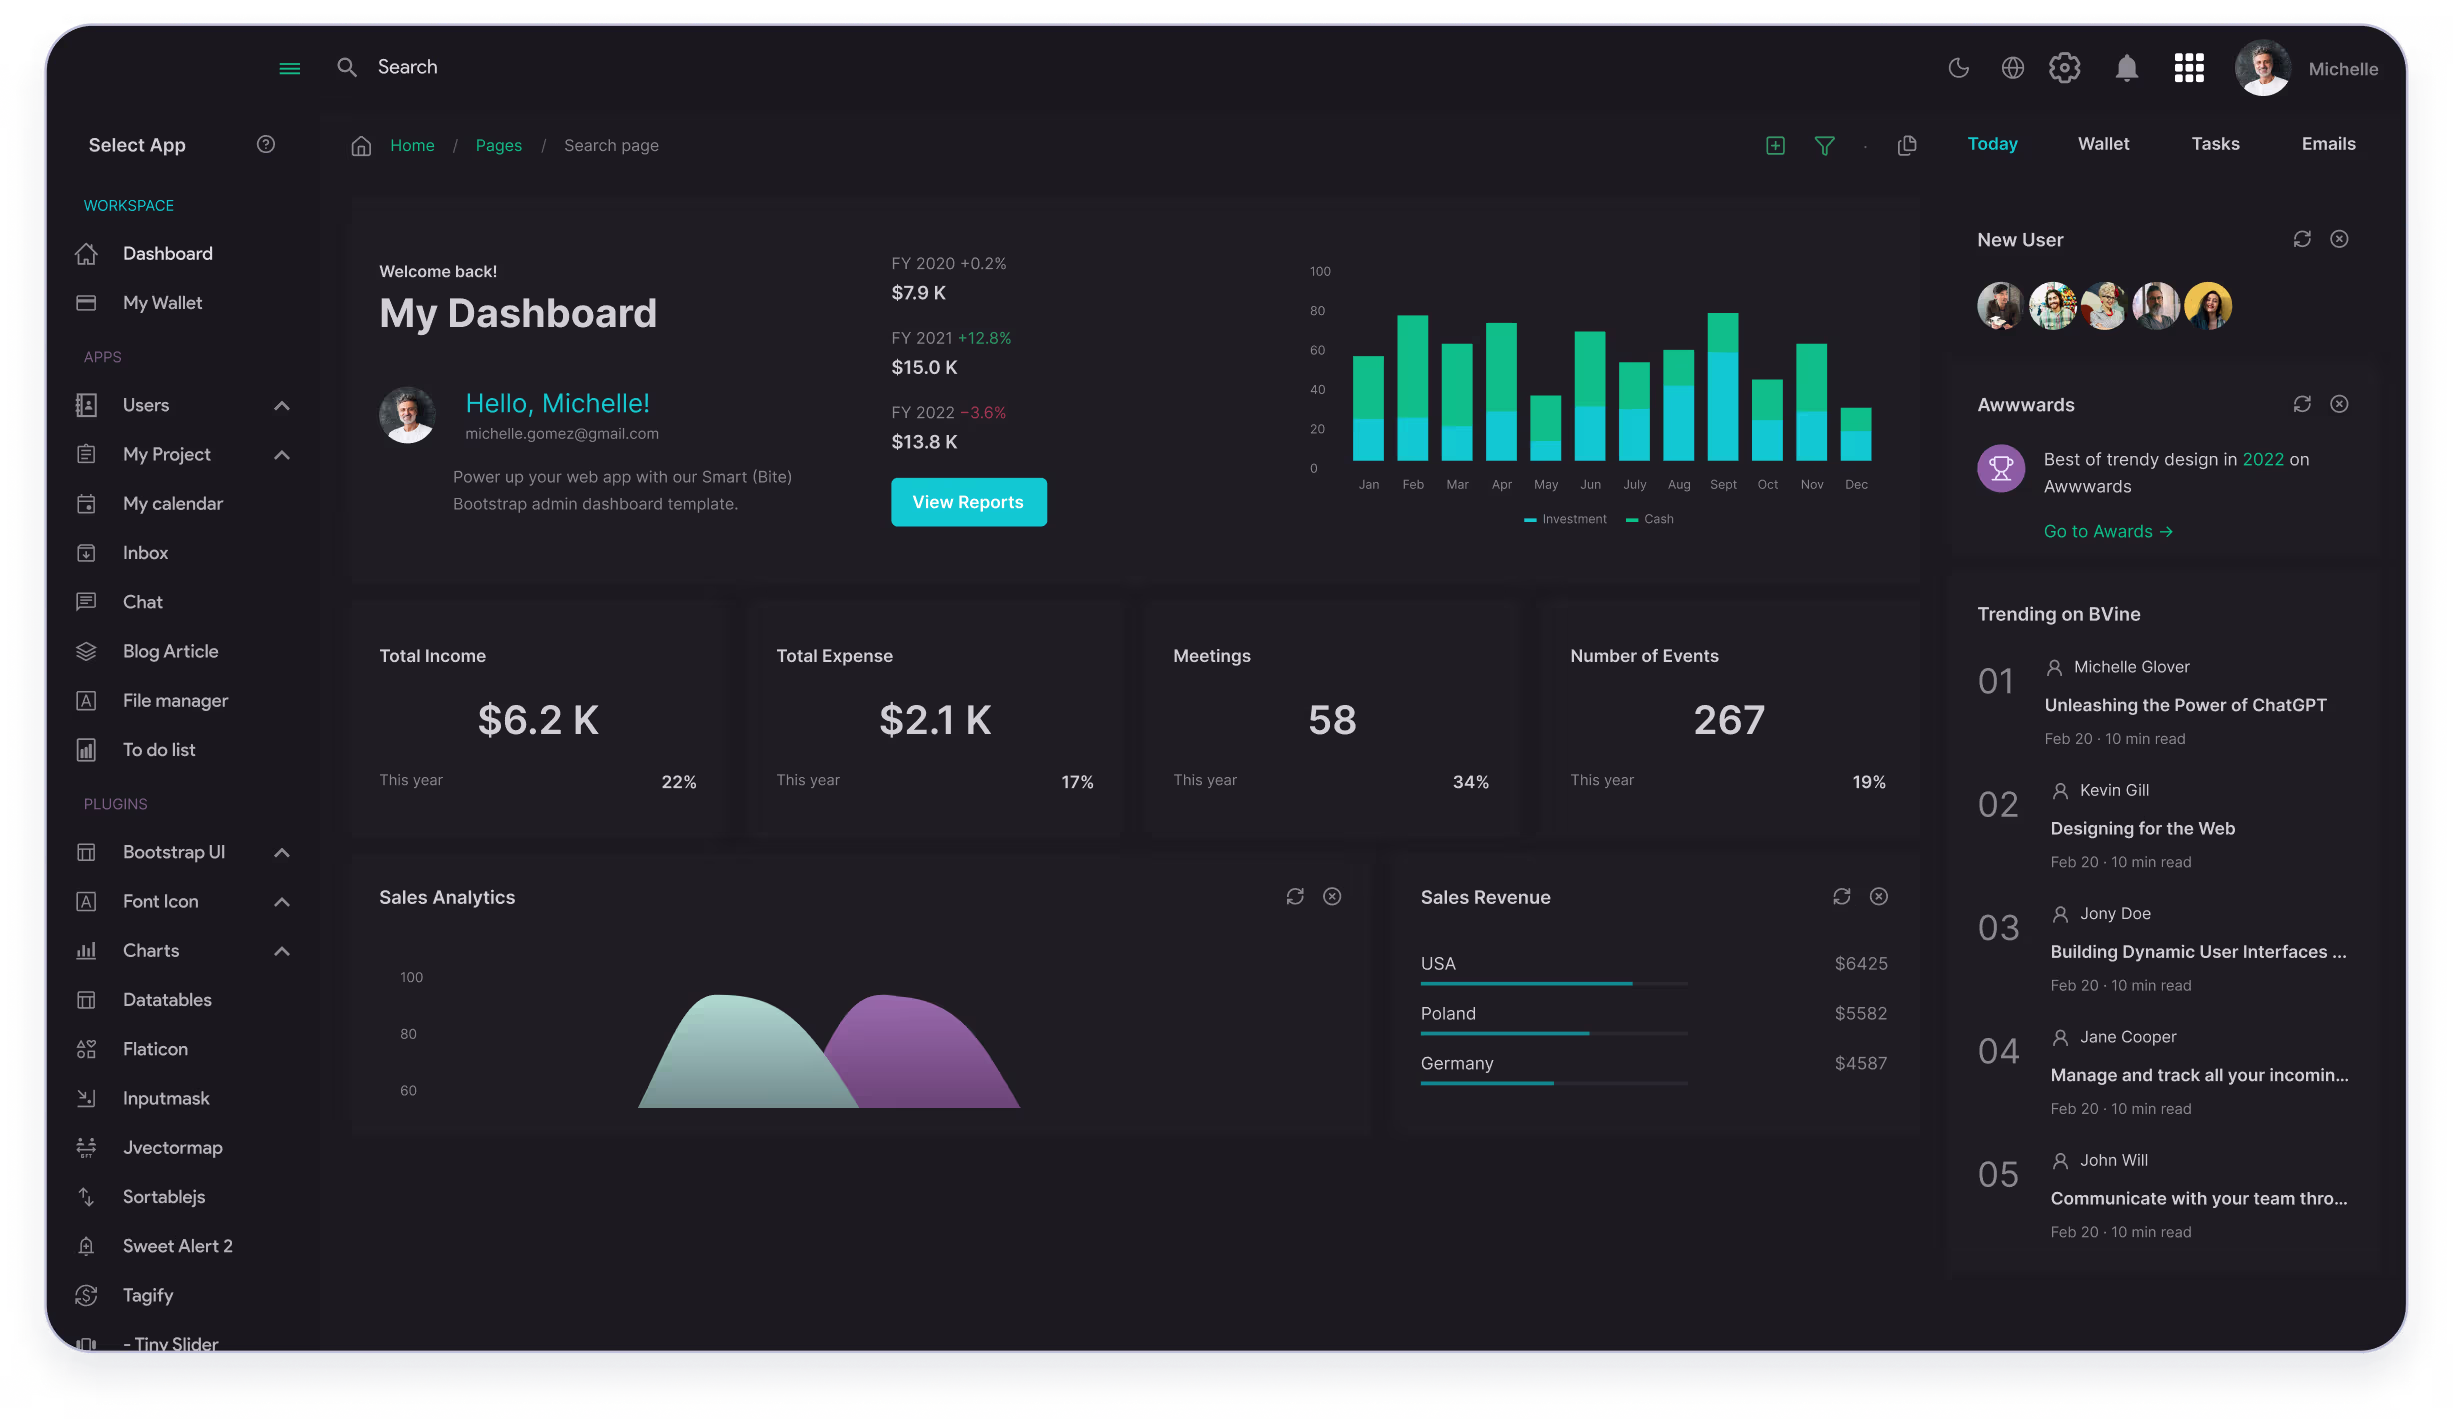This screenshot has height=1419, width=2453.
Task: Open article Designing for the Web
Action: click(x=2142, y=828)
